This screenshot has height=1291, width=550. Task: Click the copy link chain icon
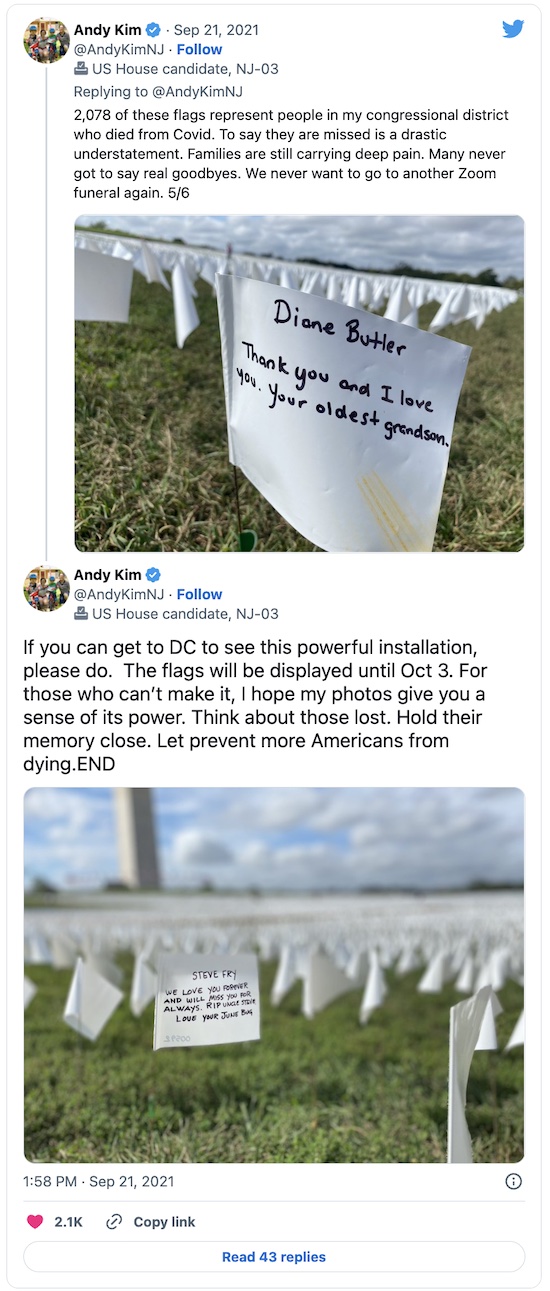point(114,1222)
